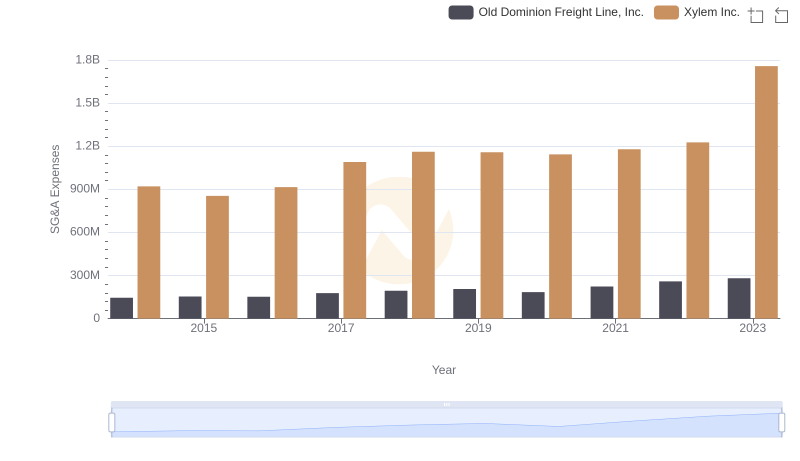800x461 pixels.
Task: Click the zoom reset icon
Action: click(x=781, y=15)
